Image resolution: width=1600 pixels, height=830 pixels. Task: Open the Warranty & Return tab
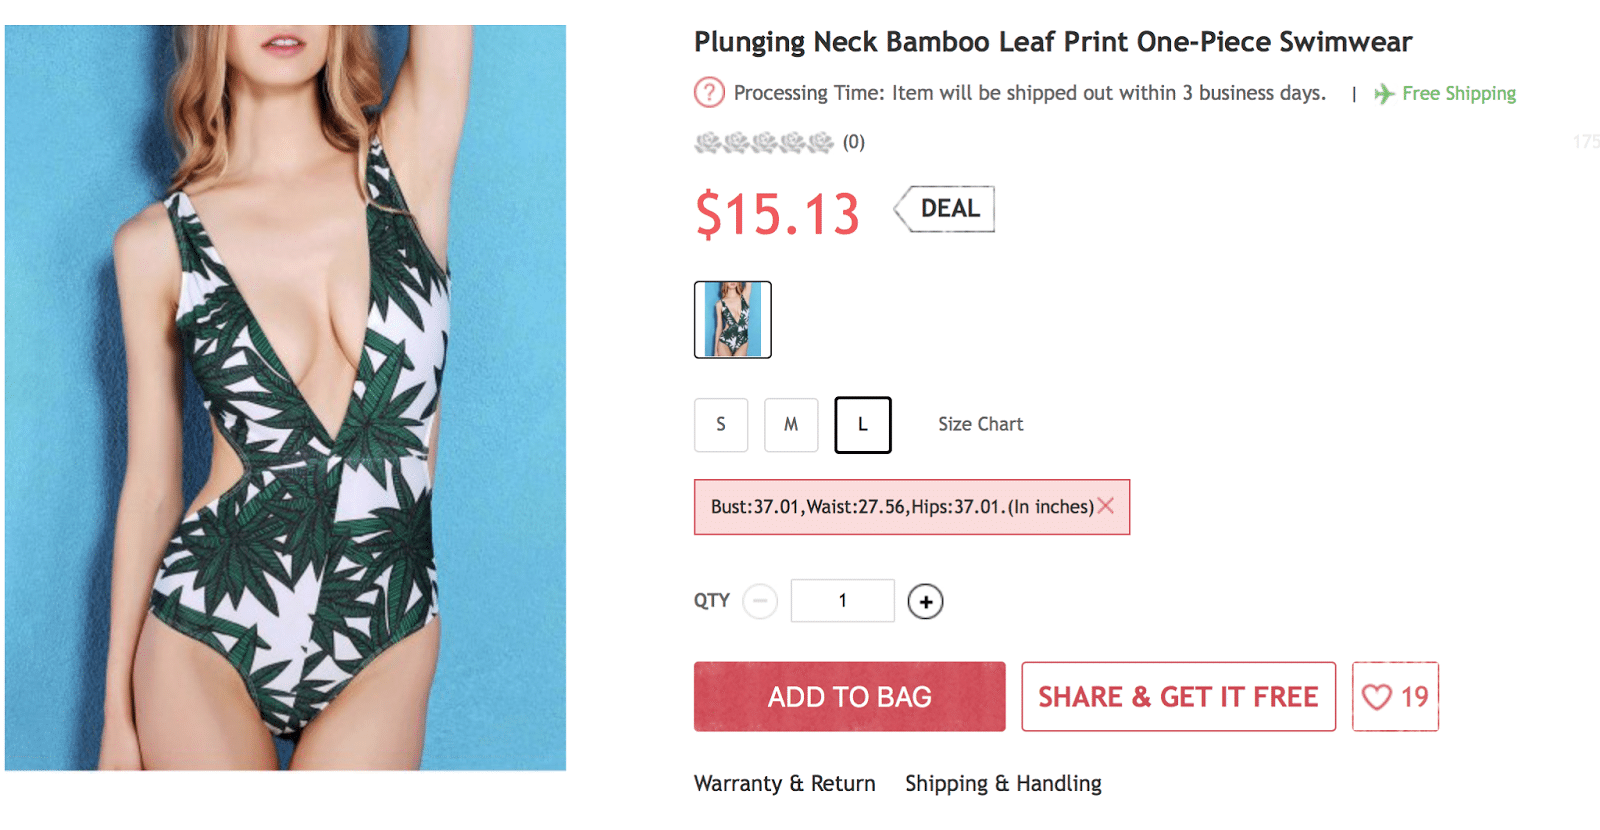(x=785, y=783)
